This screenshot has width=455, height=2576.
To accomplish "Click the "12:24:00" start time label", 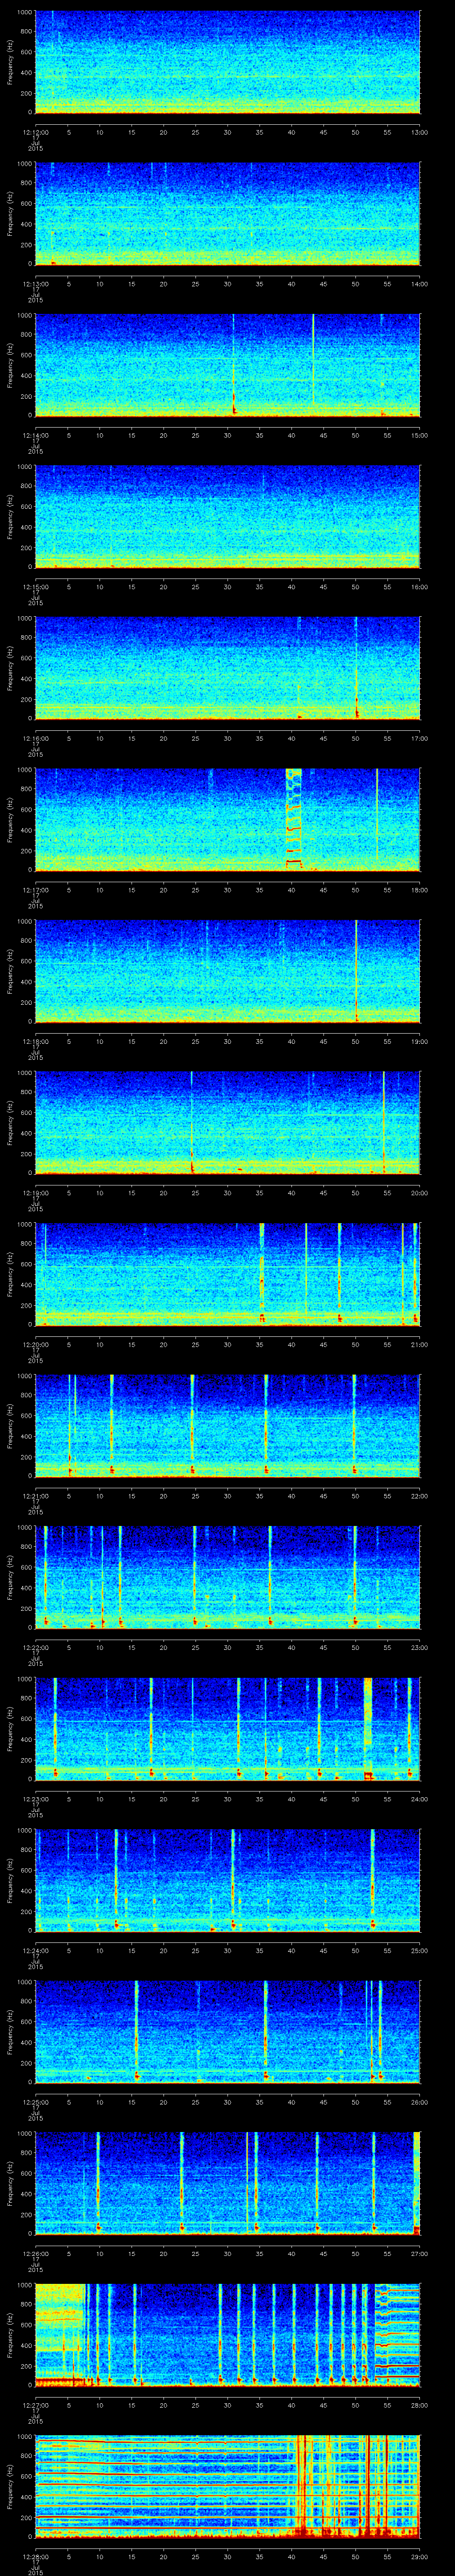I will 36,1950.
